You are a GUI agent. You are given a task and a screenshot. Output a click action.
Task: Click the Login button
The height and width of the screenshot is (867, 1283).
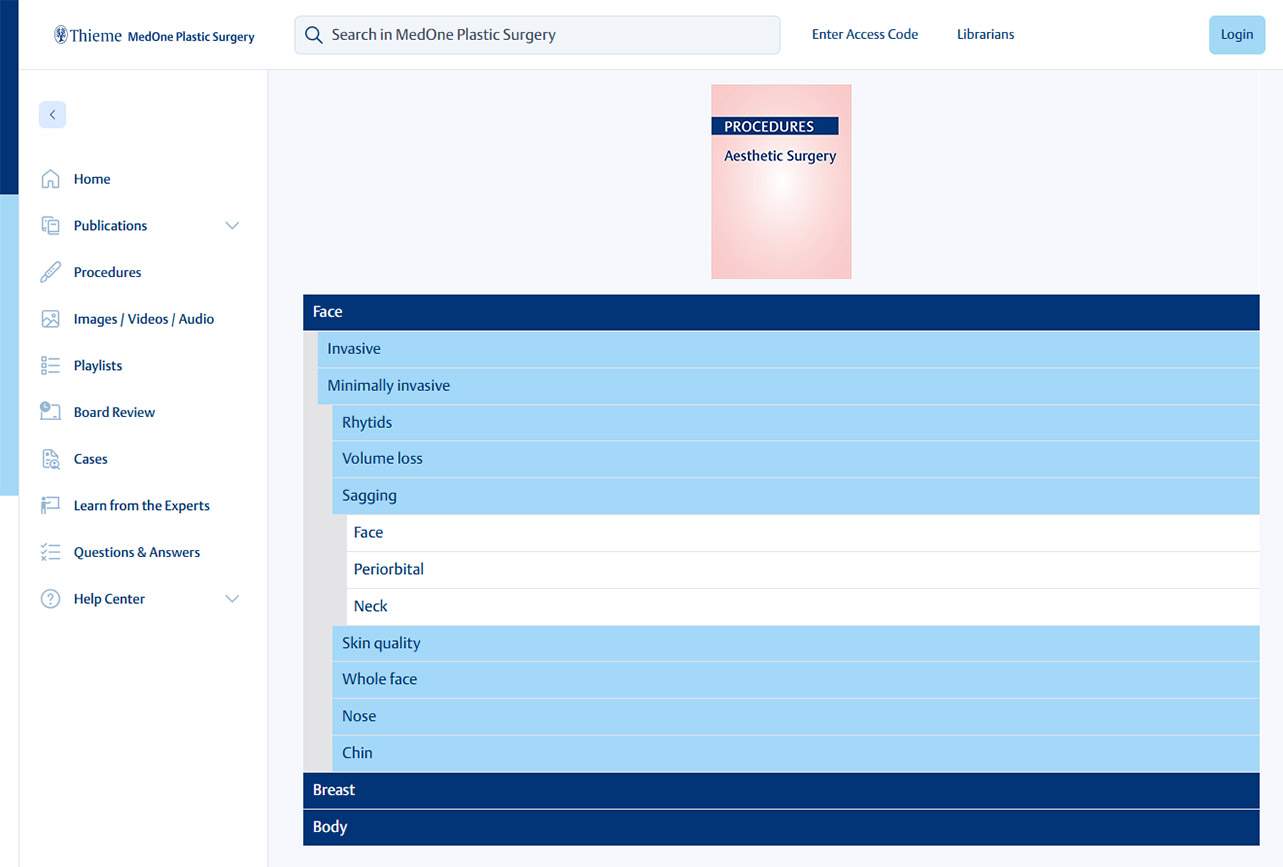pos(1236,34)
